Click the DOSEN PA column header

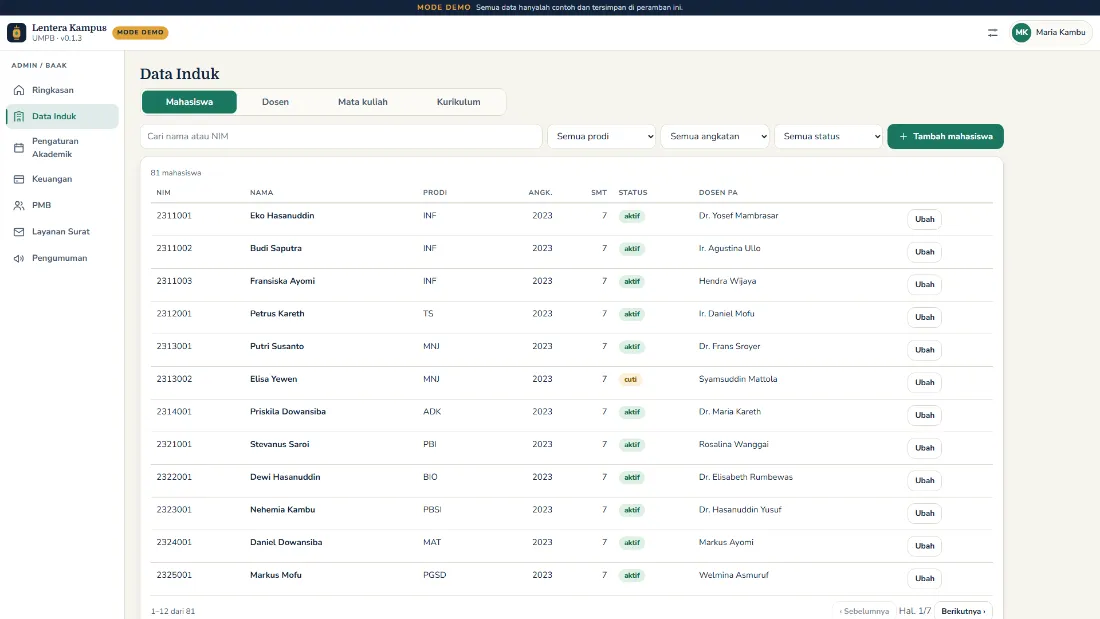pos(718,192)
